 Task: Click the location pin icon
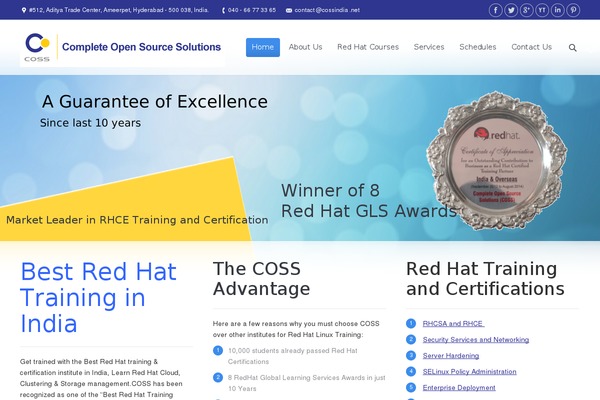coord(24,10)
